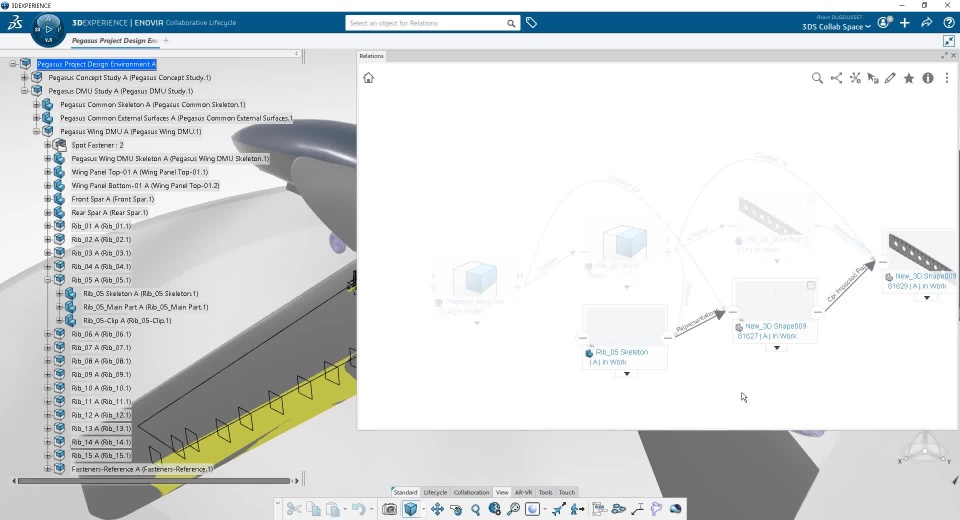Select Spot Fastener : 2 in tree
The image size is (960, 520).
coord(97,145)
